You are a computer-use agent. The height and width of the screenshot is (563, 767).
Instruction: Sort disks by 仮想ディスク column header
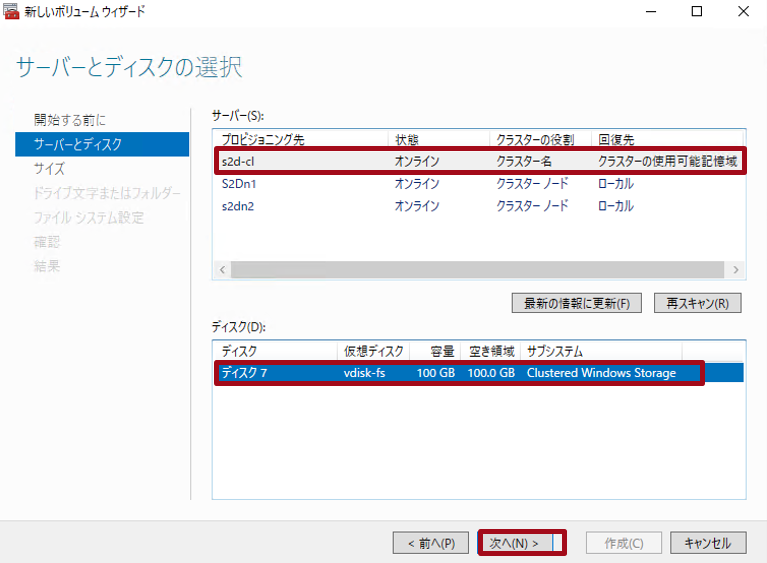point(373,351)
